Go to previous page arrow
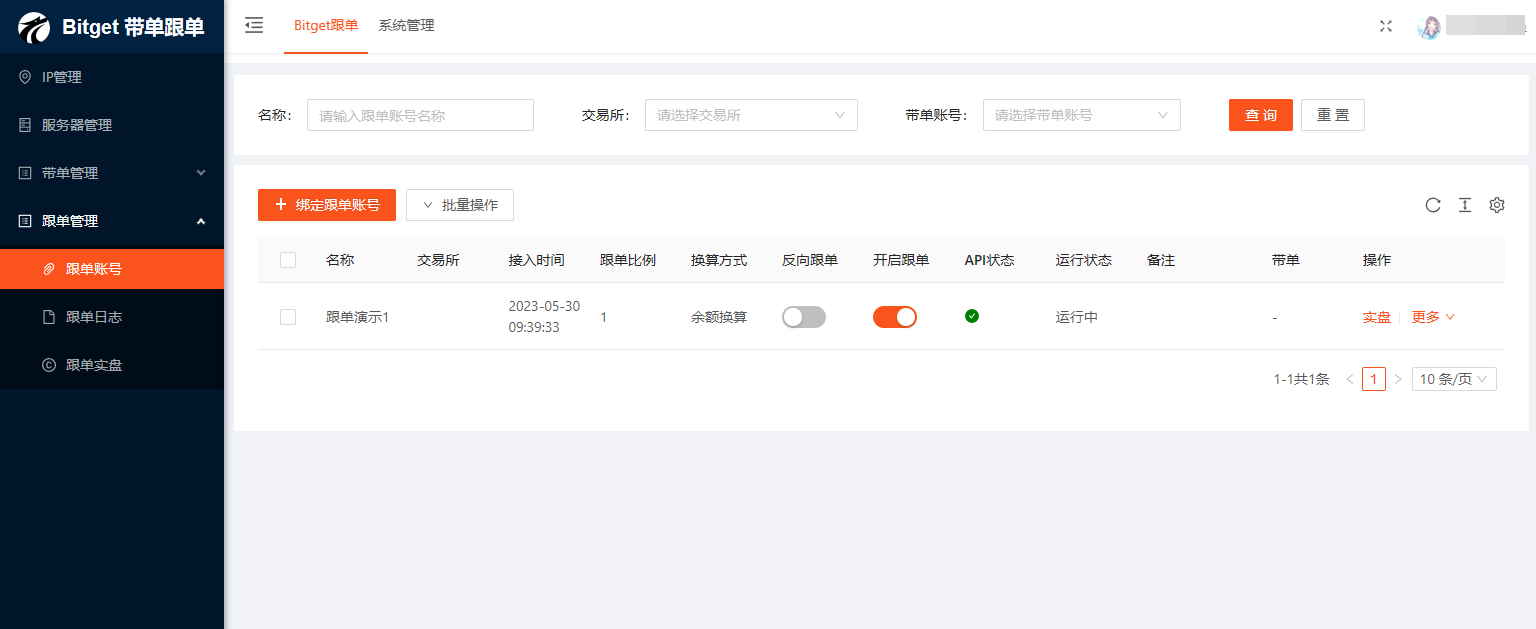The width and height of the screenshot is (1536, 629). [x=1350, y=379]
